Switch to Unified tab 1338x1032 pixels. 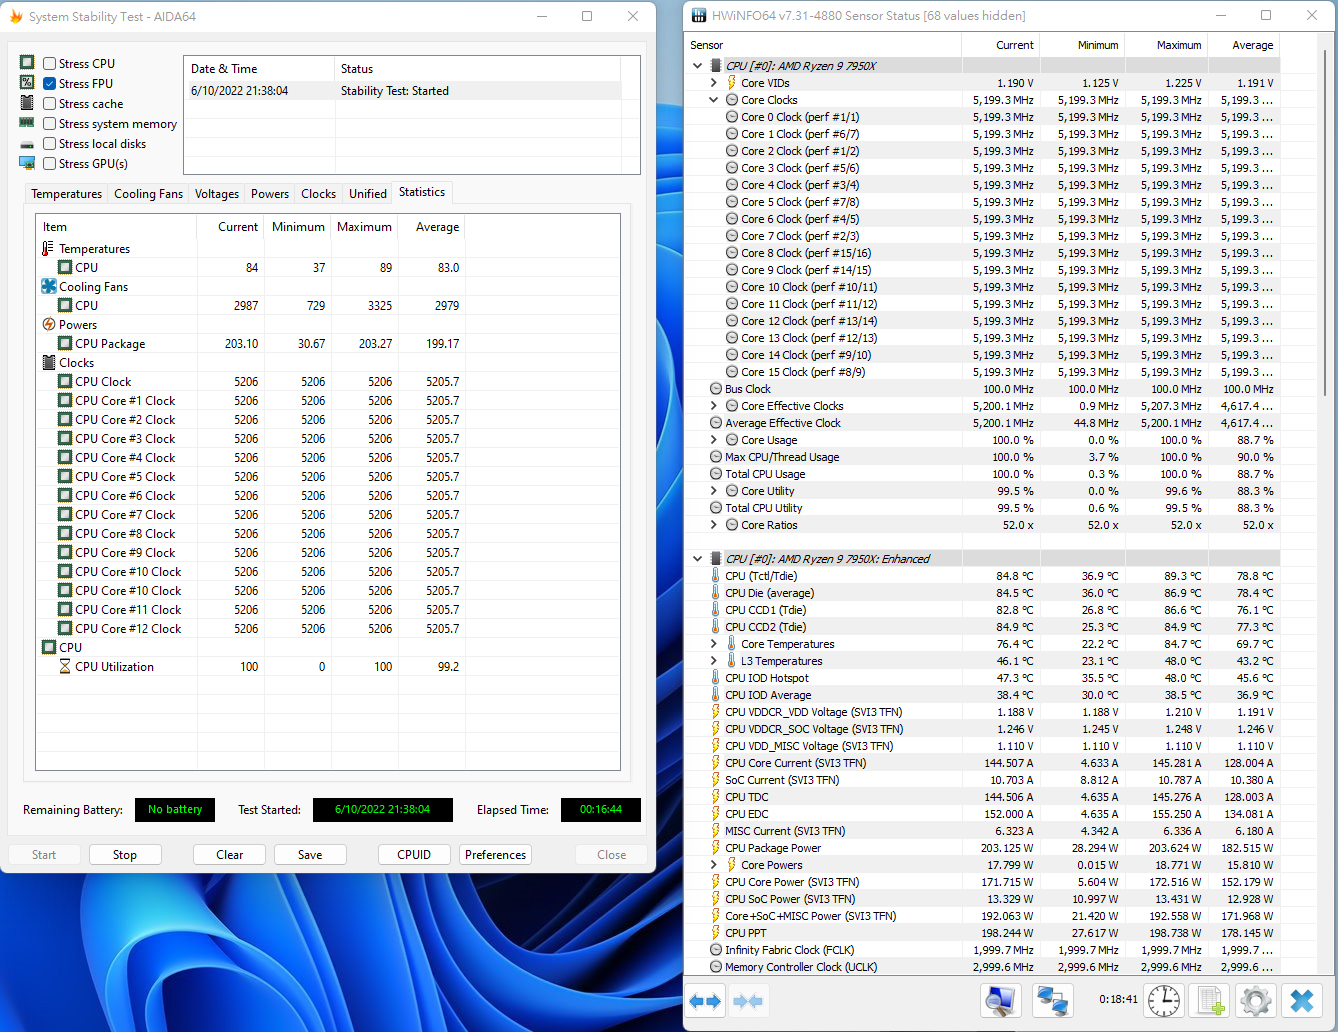[368, 194]
